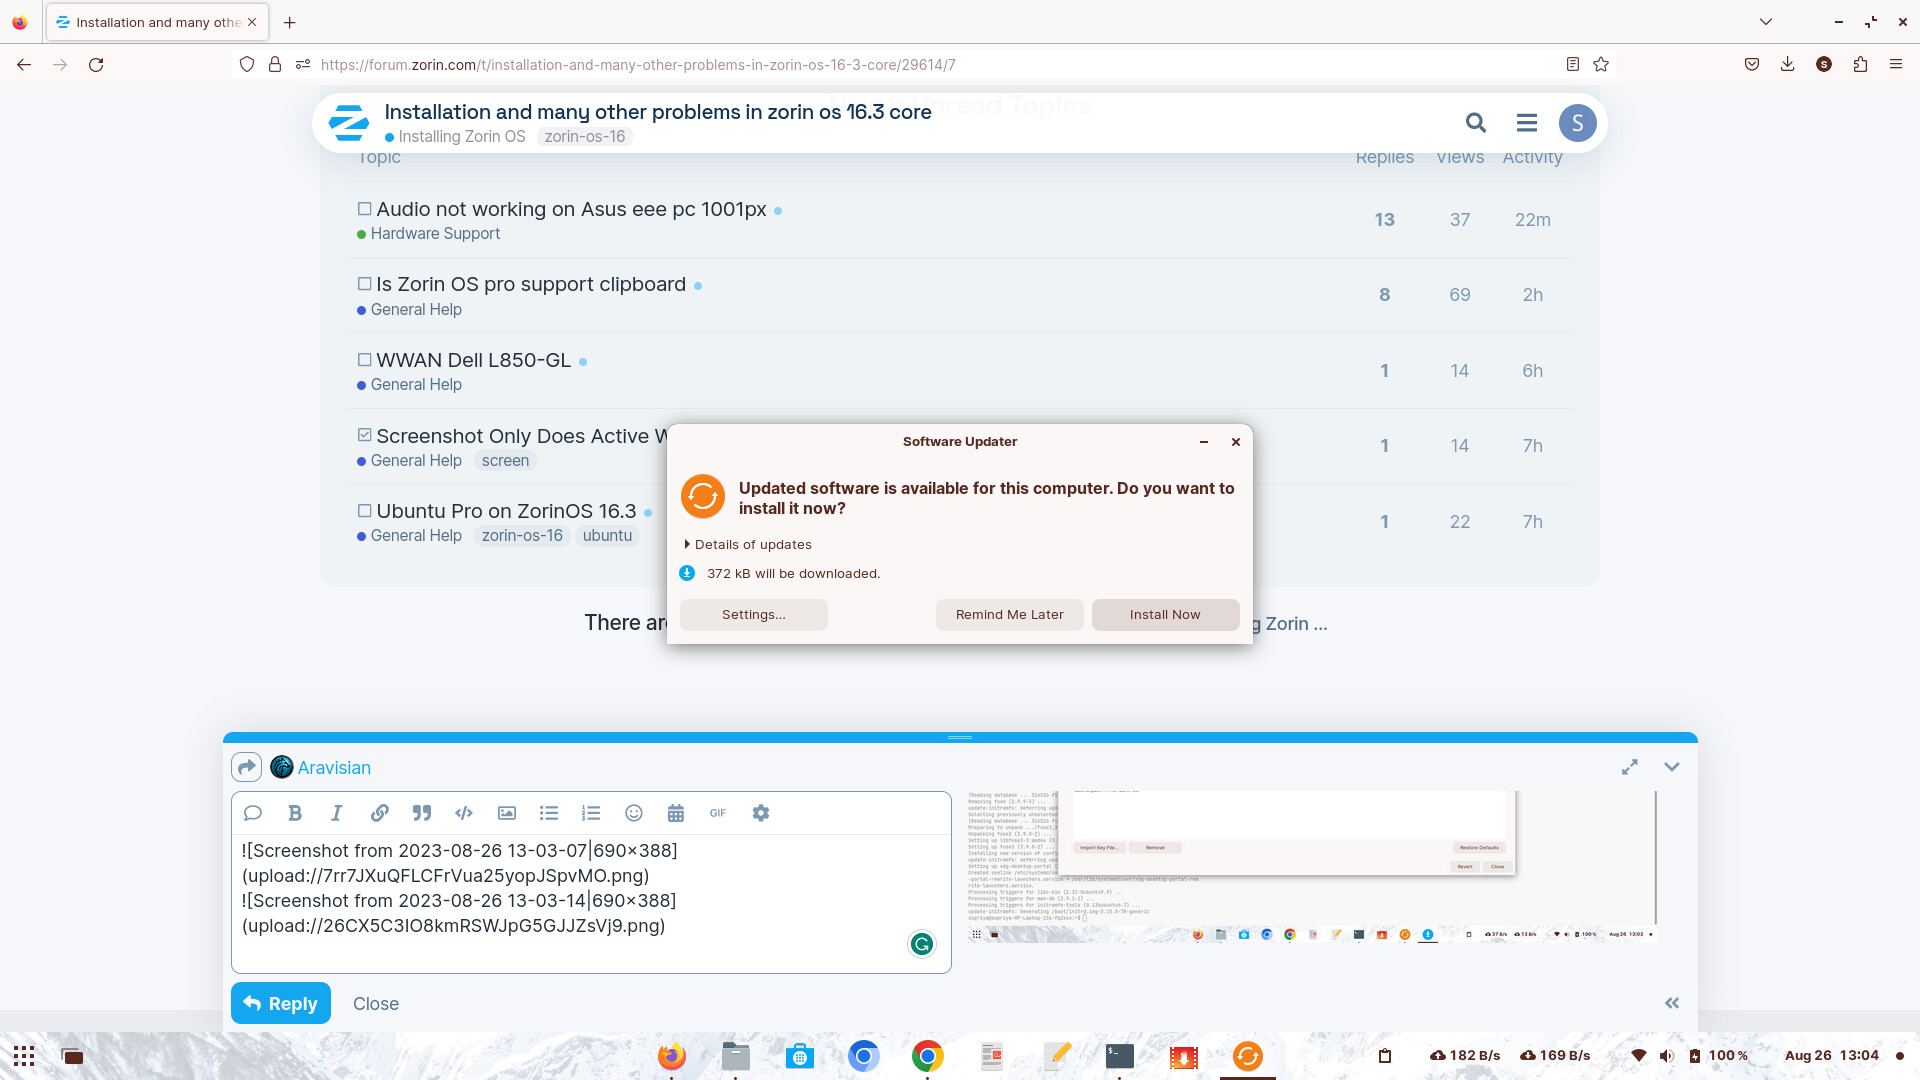Open Firefox application menu
Screen dimensions: 1920x1080
click(1895, 64)
